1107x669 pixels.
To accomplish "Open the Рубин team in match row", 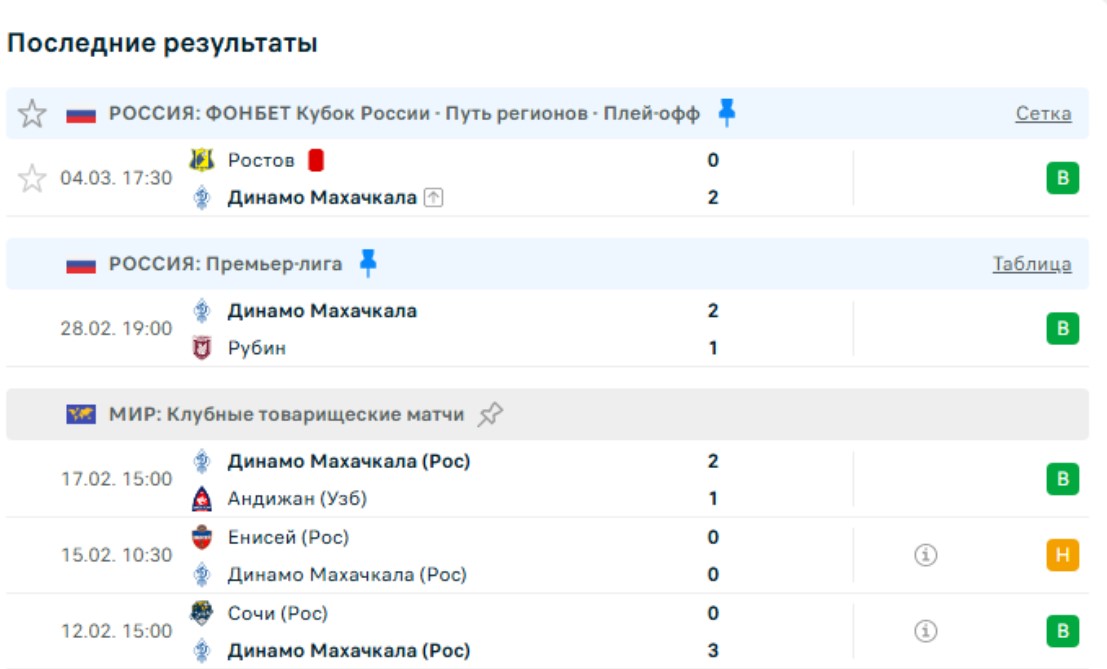I will tap(256, 348).
